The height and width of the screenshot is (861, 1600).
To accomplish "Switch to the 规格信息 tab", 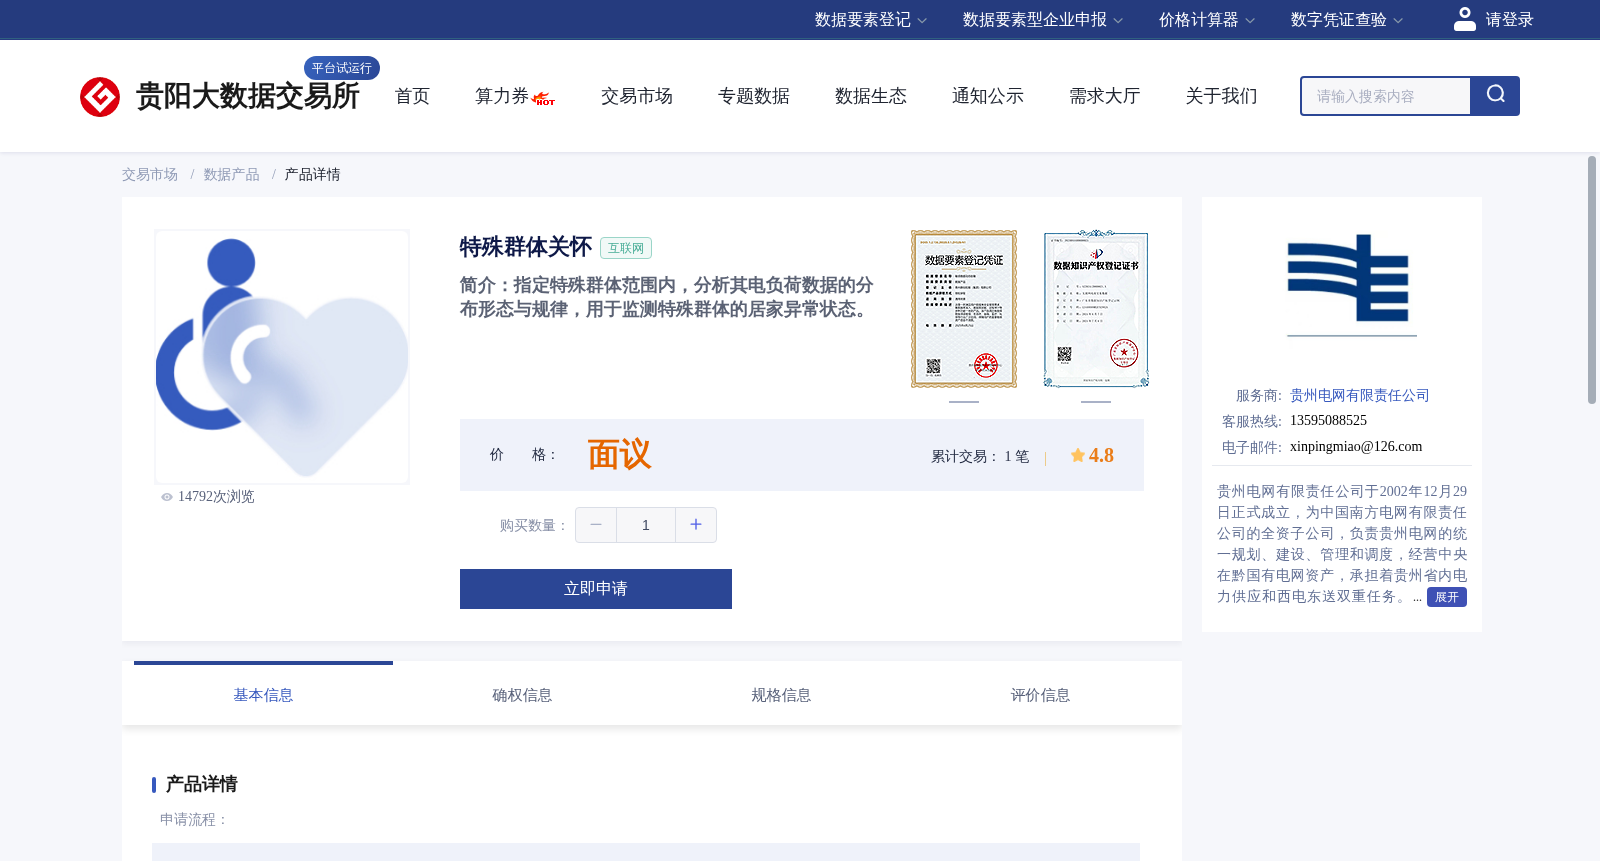I will point(781,695).
